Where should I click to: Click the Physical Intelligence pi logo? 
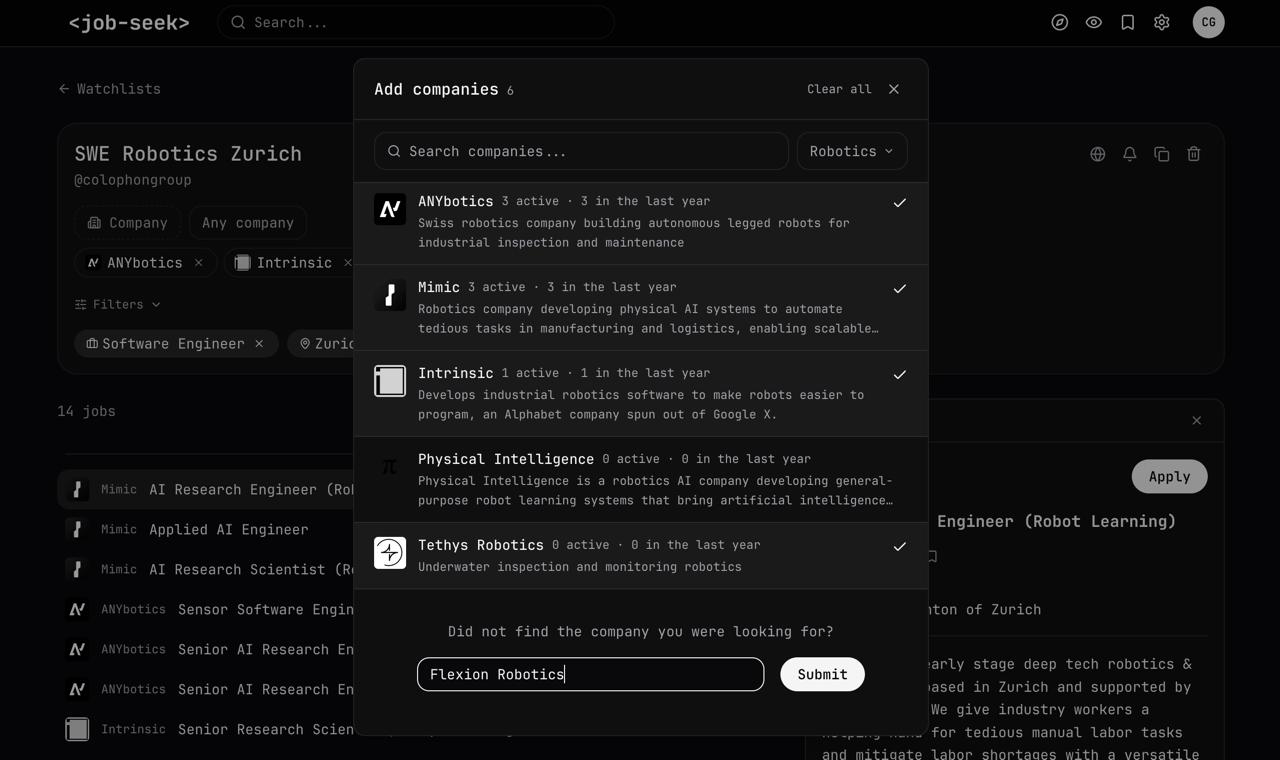coord(390,467)
